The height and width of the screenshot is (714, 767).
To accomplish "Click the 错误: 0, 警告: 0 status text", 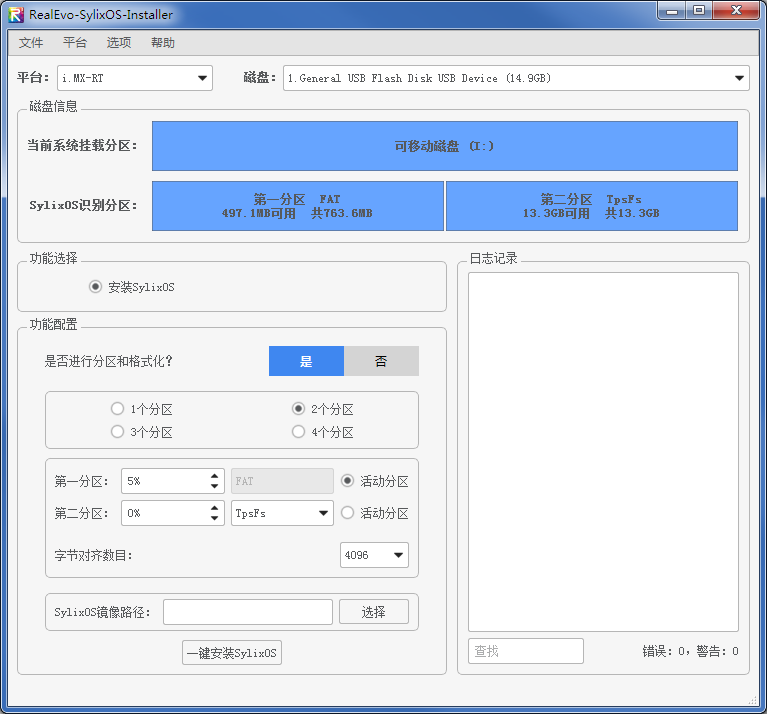I will (690, 651).
